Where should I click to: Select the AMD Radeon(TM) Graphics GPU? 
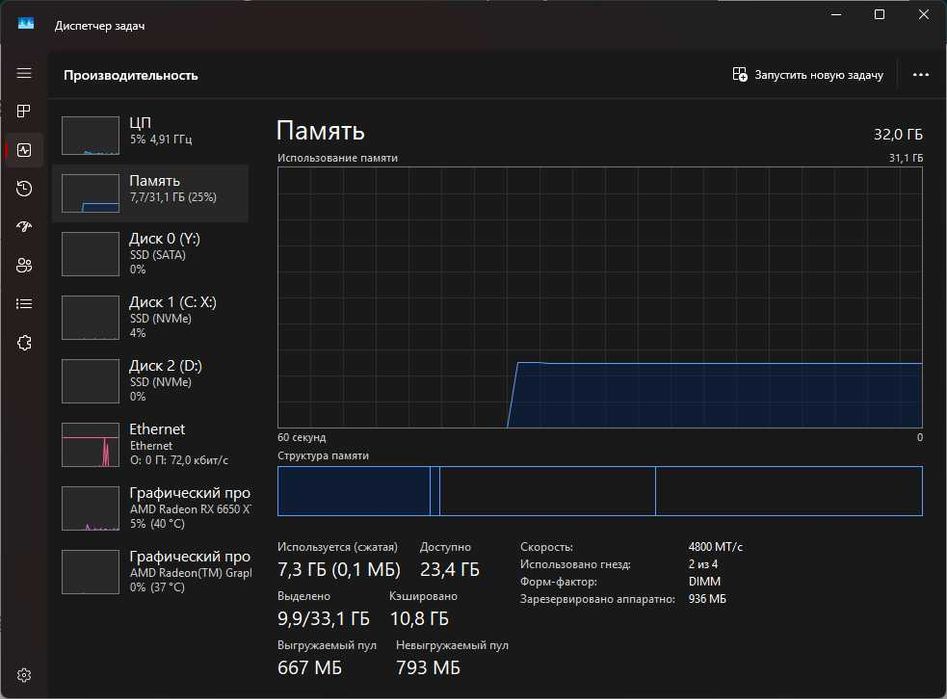click(150, 572)
